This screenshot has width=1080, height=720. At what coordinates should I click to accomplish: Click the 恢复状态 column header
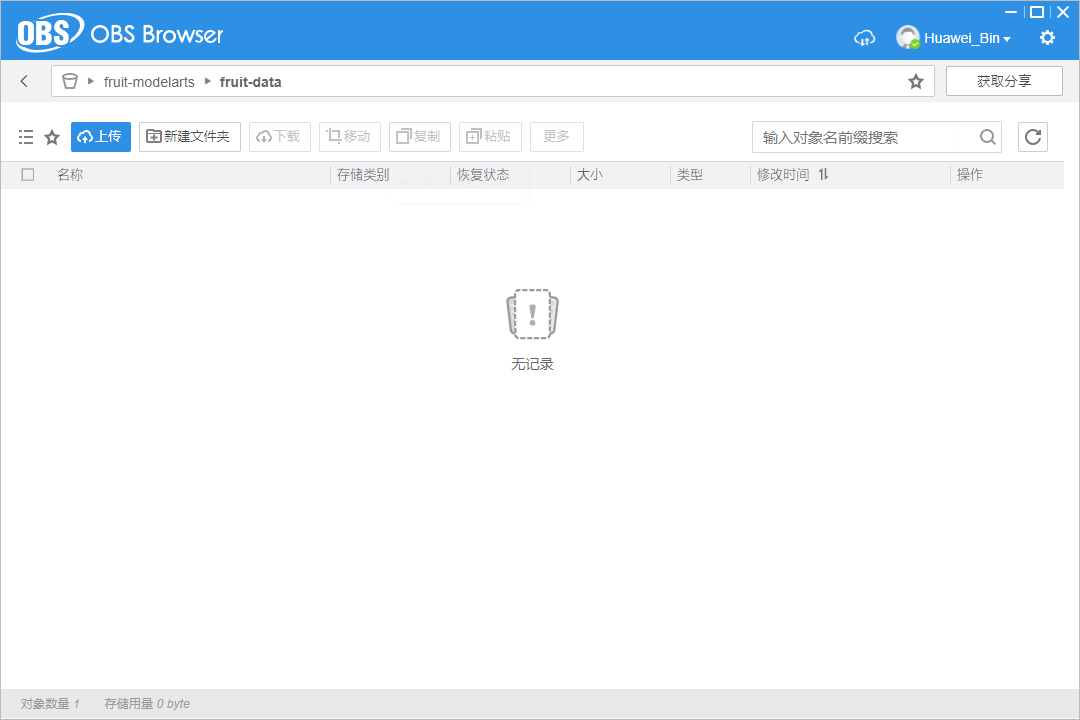(x=484, y=175)
